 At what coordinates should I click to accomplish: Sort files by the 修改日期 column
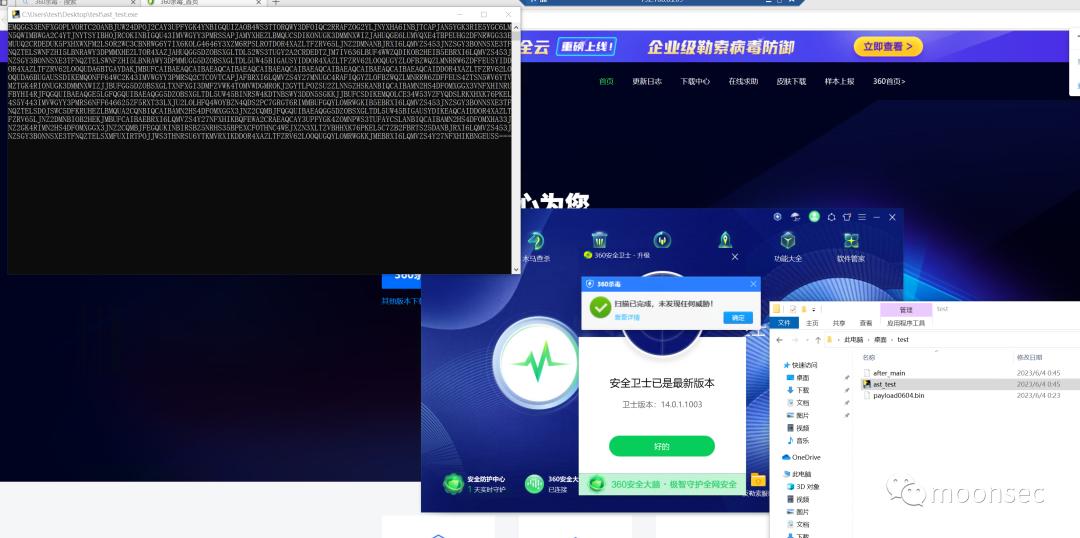(x=1030, y=358)
